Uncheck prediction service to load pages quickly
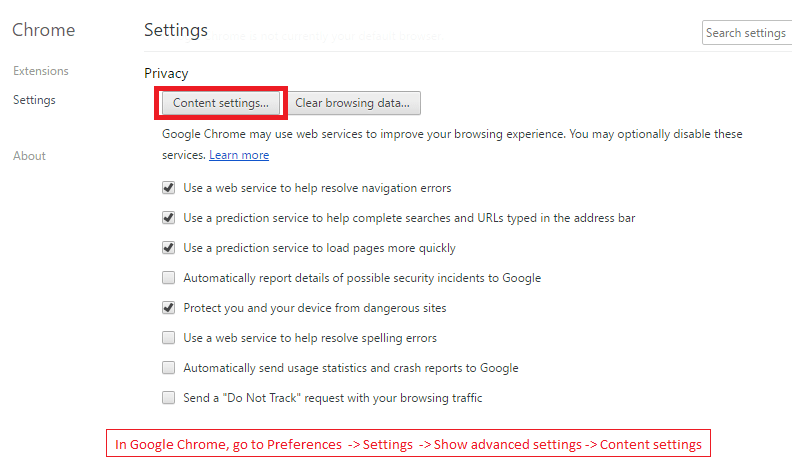The image size is (792, 474). click(x=169, y=248)
